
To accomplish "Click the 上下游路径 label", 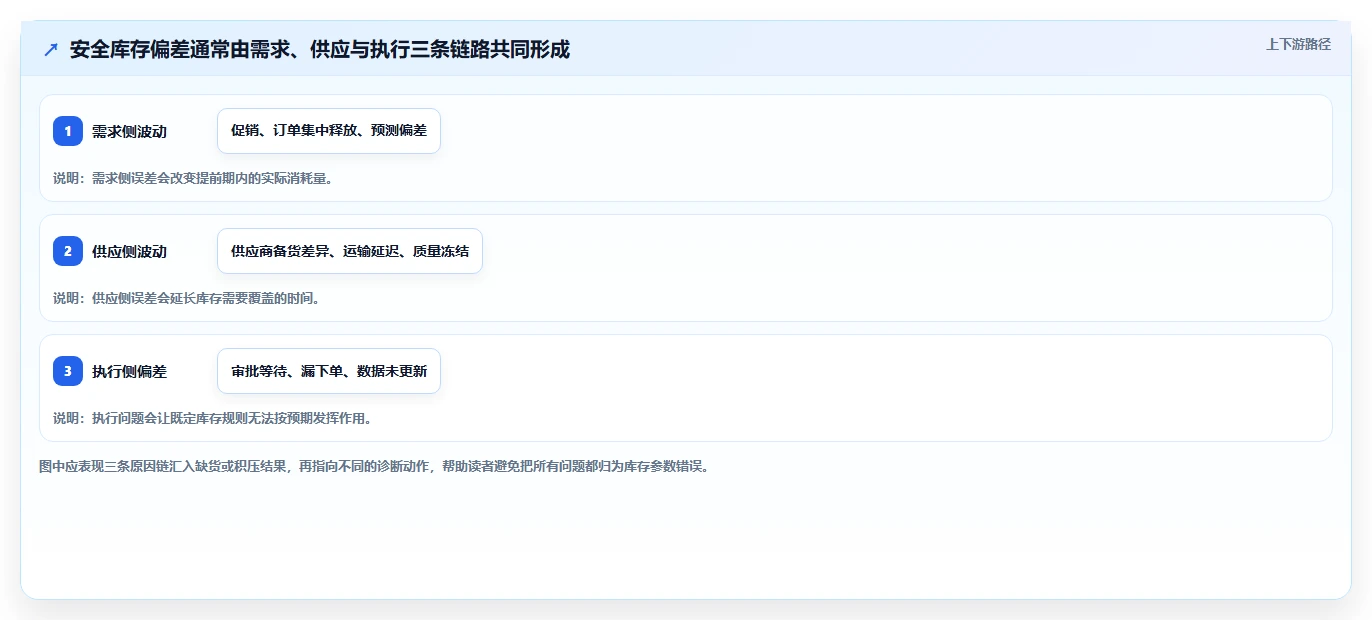I will click(x=1298, y=44).
